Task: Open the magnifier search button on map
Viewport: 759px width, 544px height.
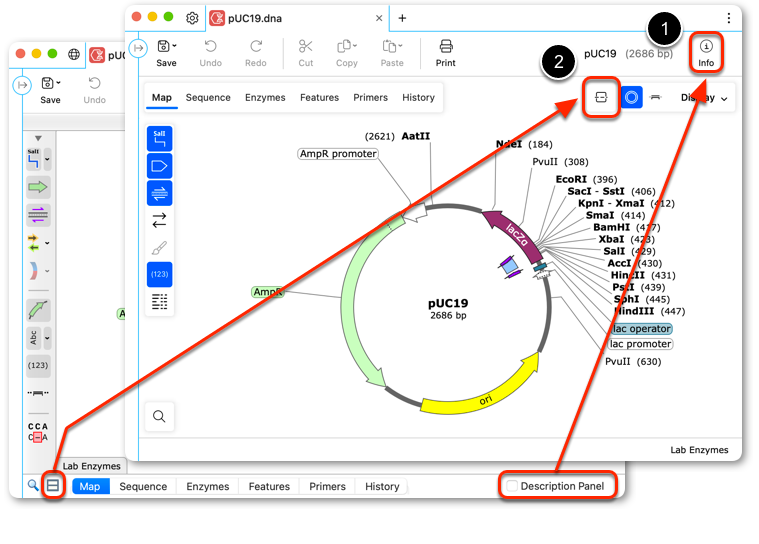Action: 159,416
